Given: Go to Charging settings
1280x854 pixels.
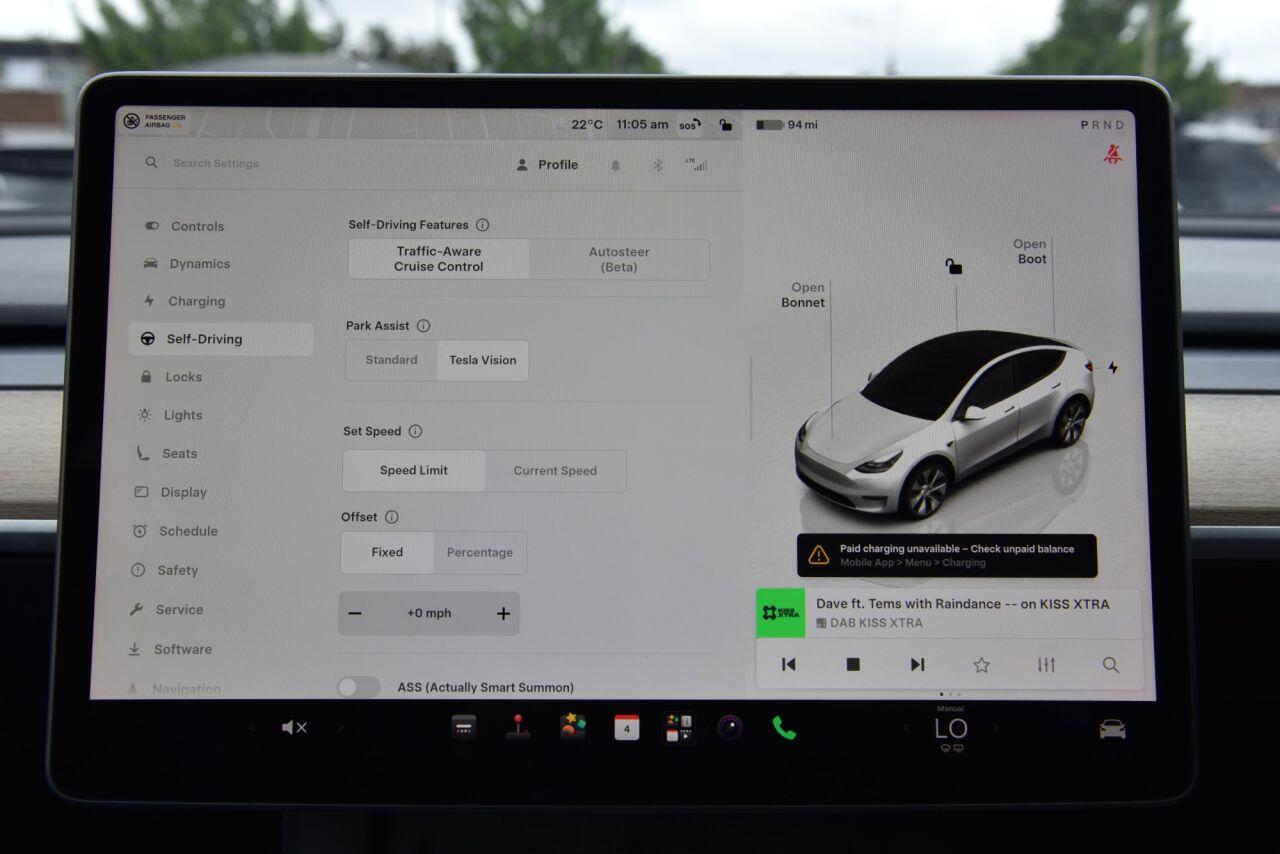Looking at the screenshot, I should (184, 301).
